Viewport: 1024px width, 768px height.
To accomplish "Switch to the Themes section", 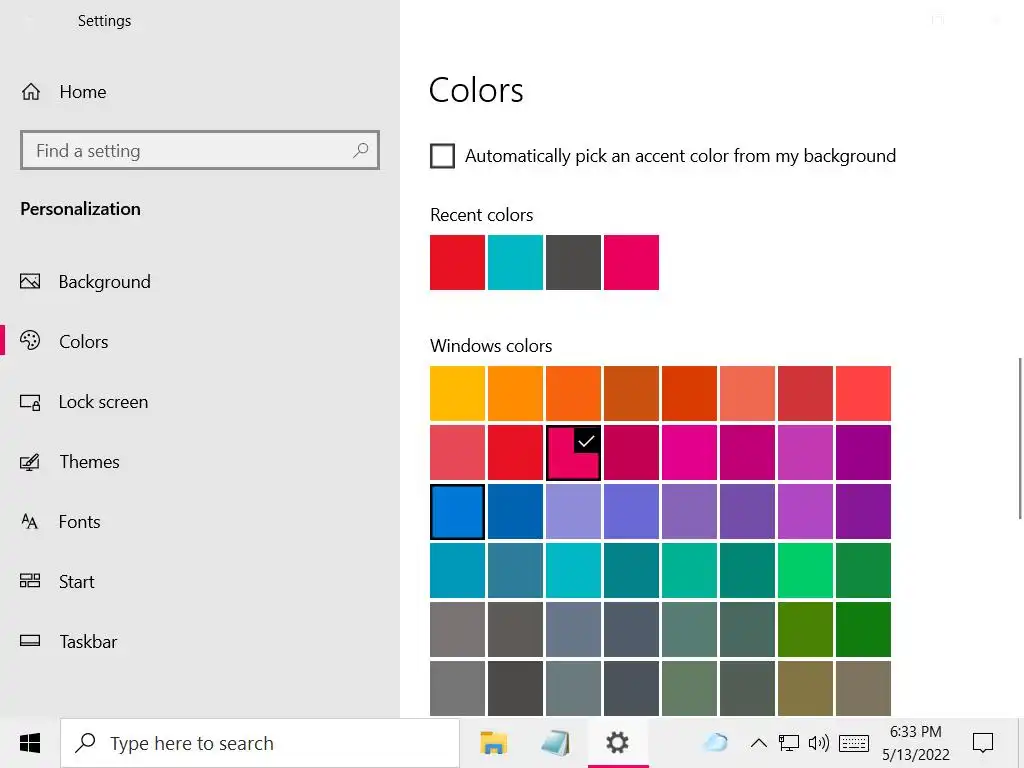I will (89, 462).
